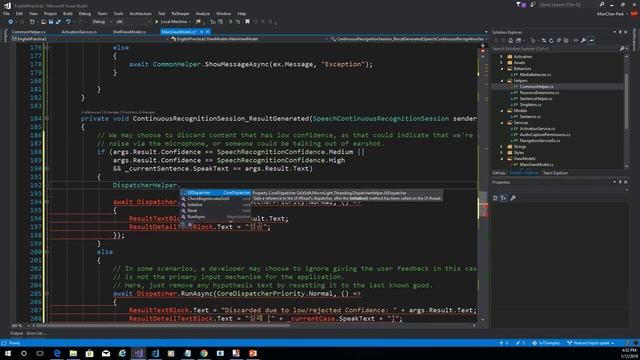Click the toolbar bookmark icon

coord(247,22)
